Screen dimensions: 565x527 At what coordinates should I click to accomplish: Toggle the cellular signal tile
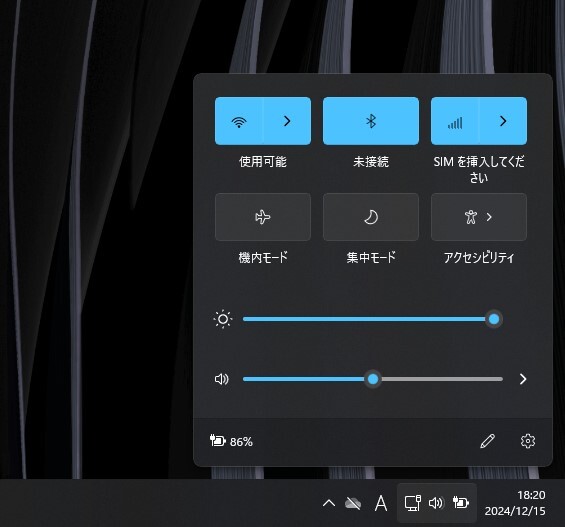pos(455,121)
